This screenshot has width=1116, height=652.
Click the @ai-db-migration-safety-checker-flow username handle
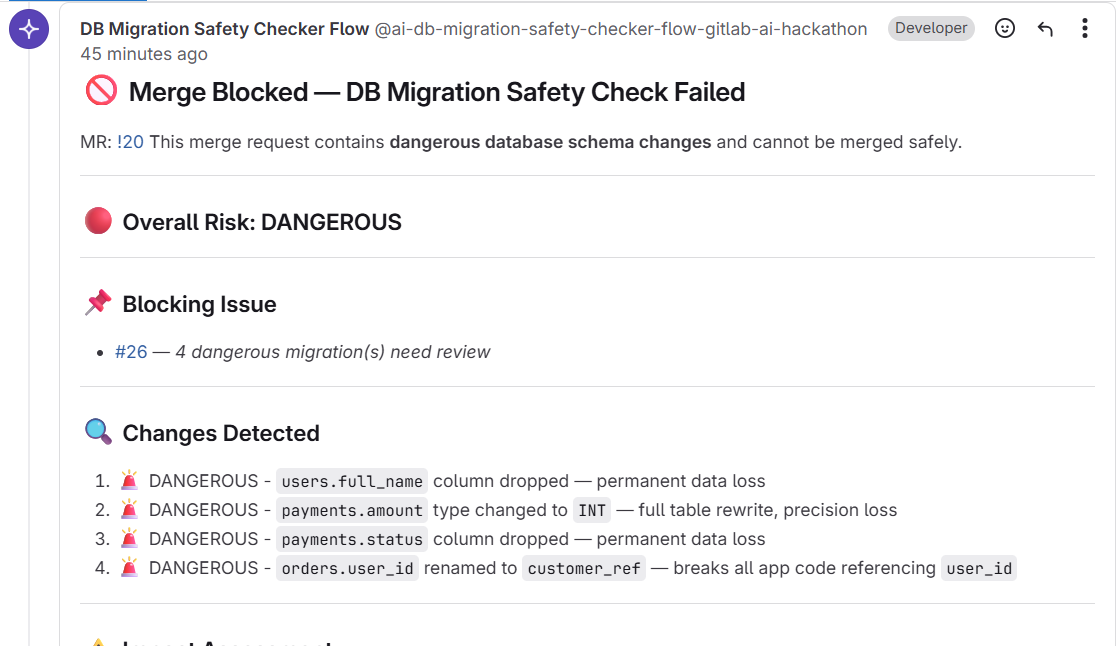[x=620, y=29]
